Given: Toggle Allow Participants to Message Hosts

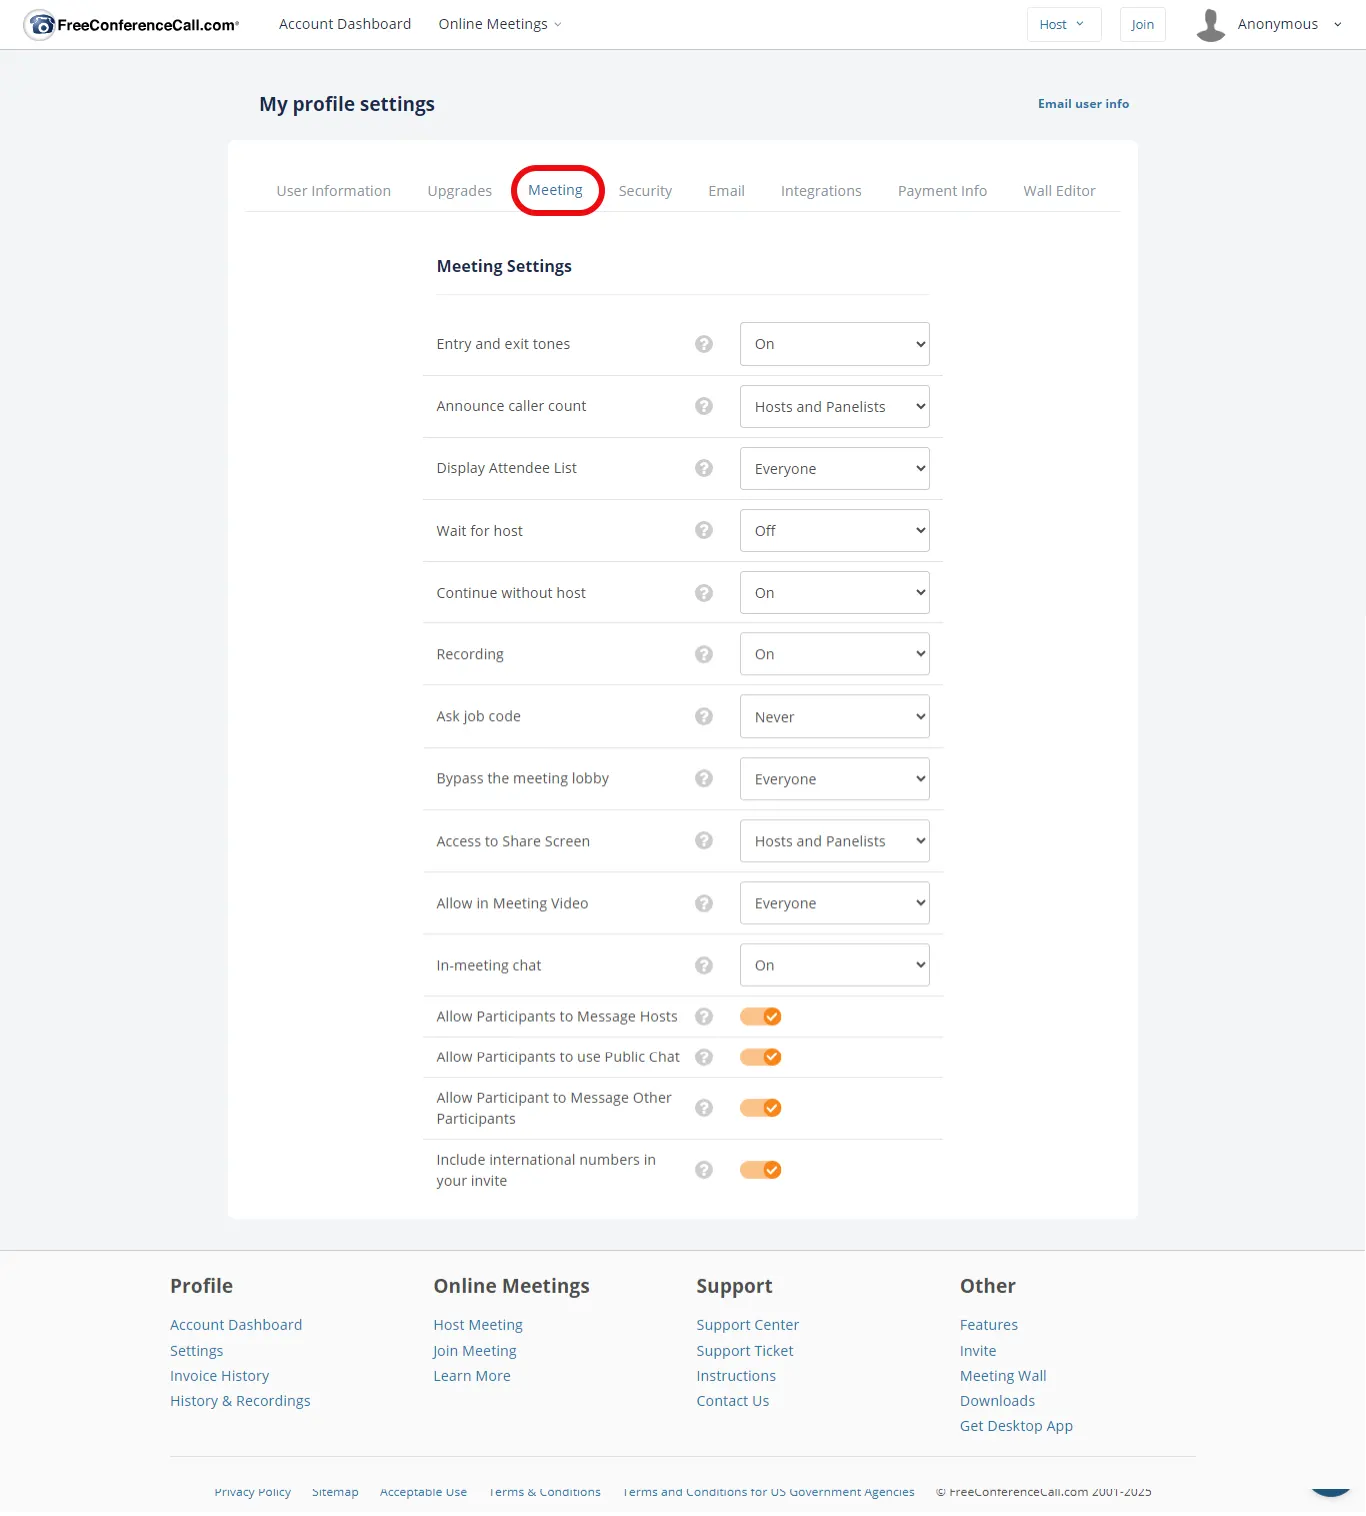Looking at the screenshot, I should tap(760, 1016).
